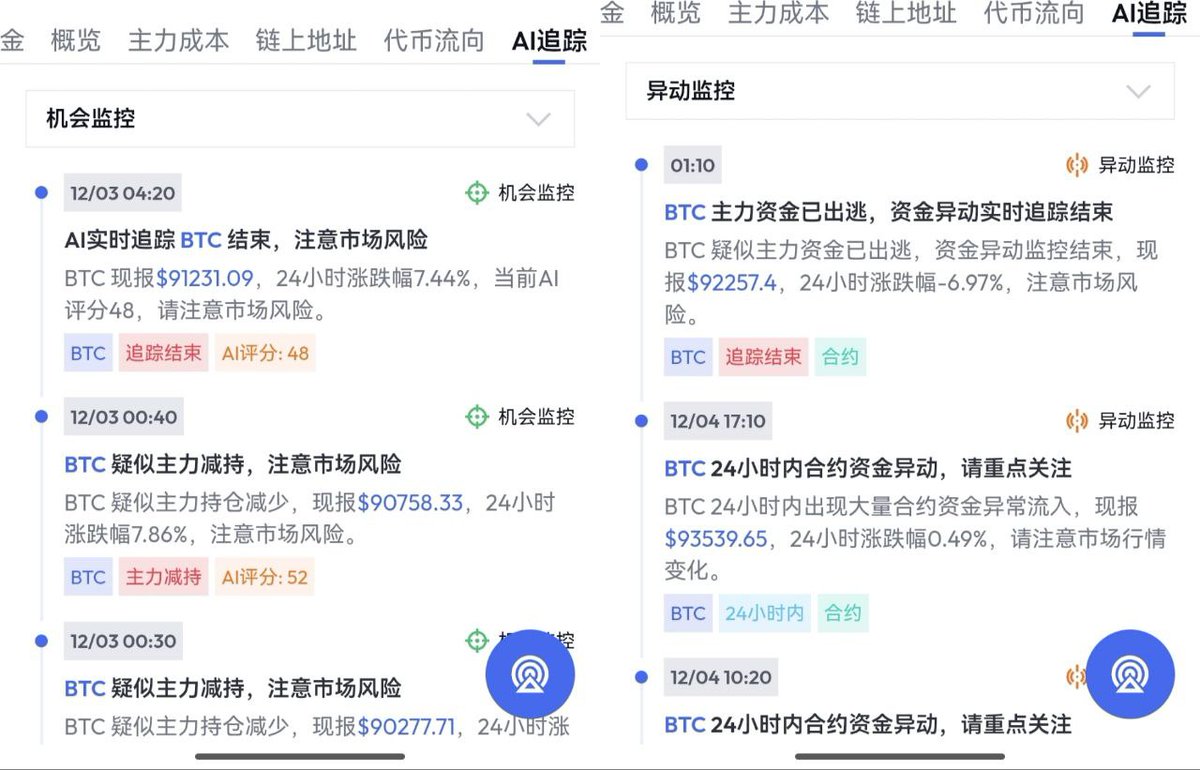
Task: Switch to 链上地址 tab on the 机会监控 screen
Action: (x=306, y=41)
